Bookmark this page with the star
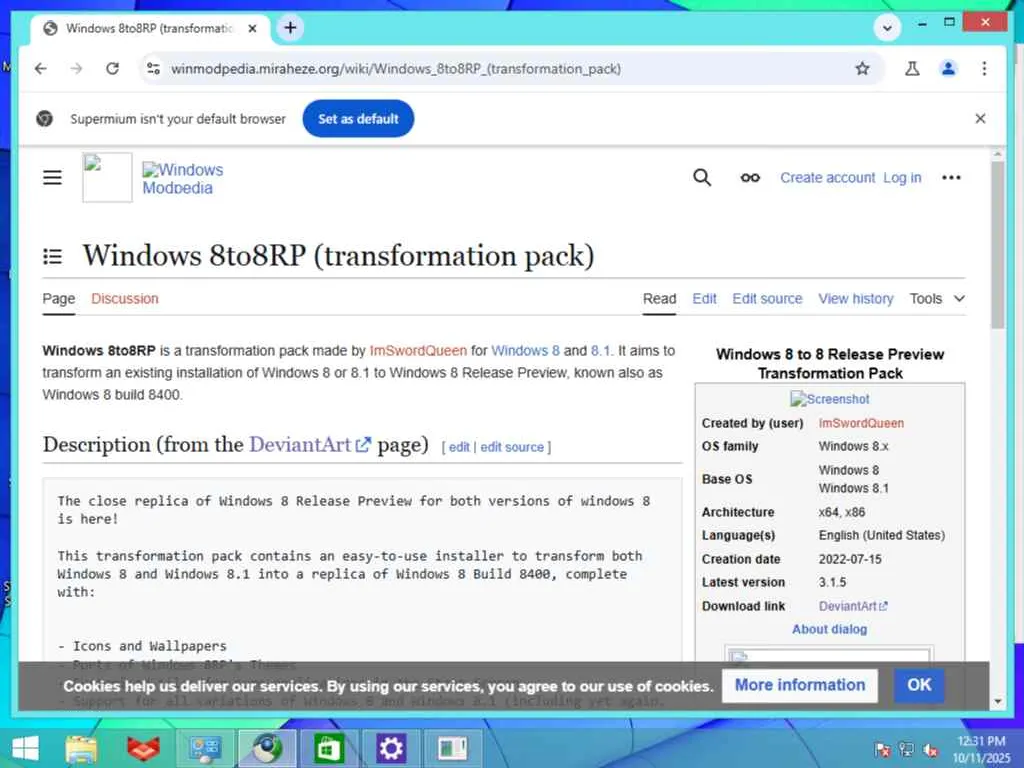Screen dimensions: 1024x768 862,69
